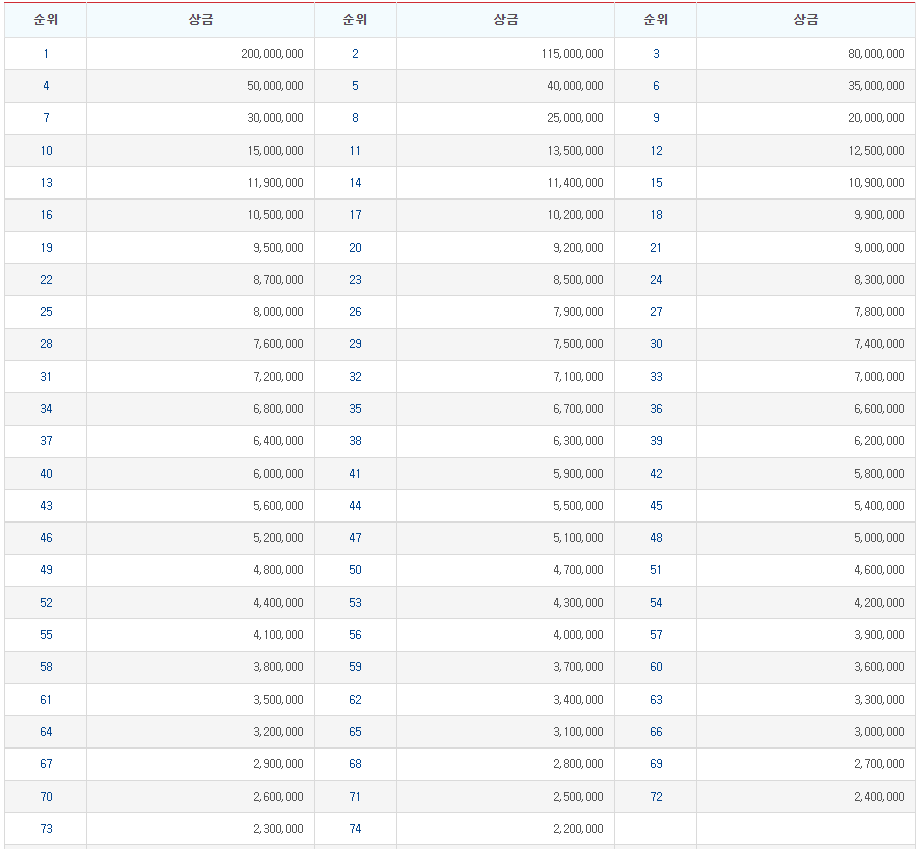922x849 pixels.
Task: Select the prize 4,700,000
Action: (x=578, y=570)
